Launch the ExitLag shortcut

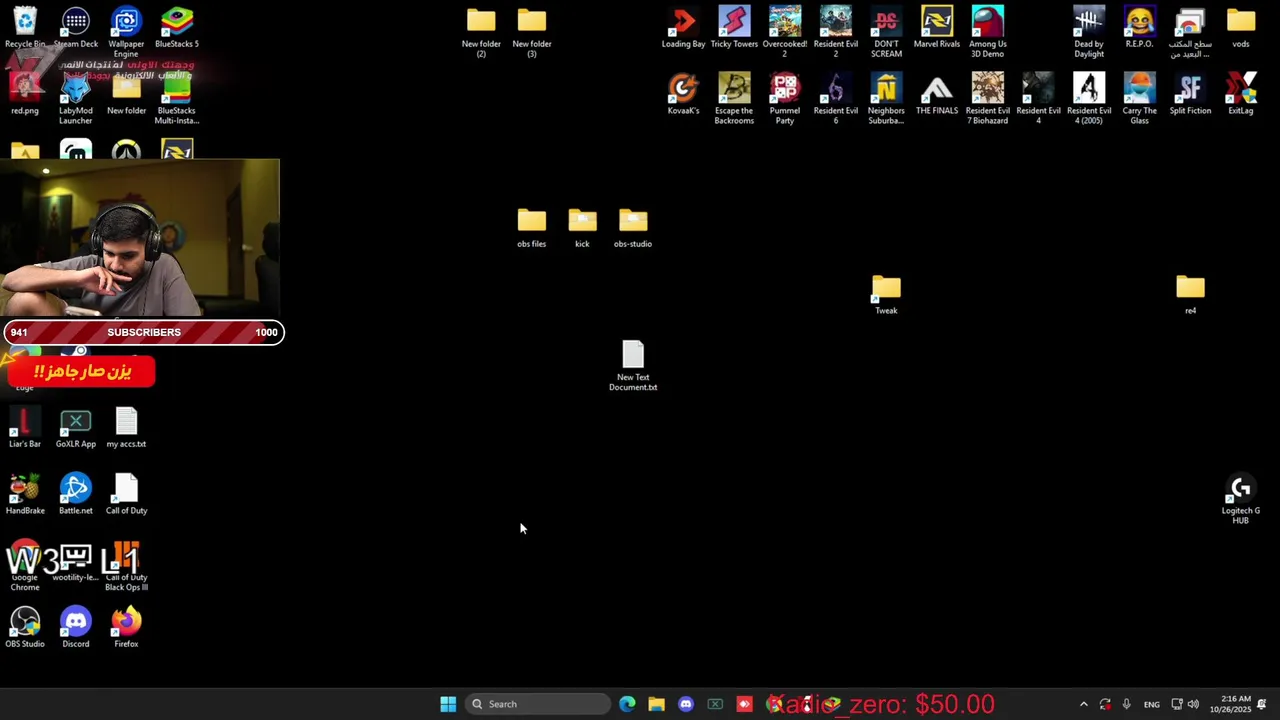pos(1241,94)
